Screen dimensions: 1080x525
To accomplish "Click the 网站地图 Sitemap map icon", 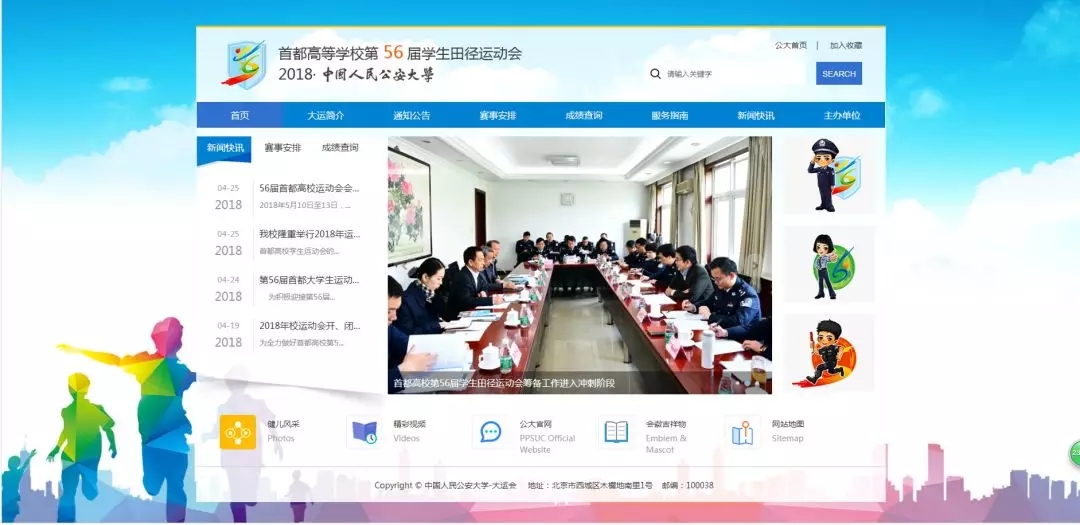I will tap(742, 432).
